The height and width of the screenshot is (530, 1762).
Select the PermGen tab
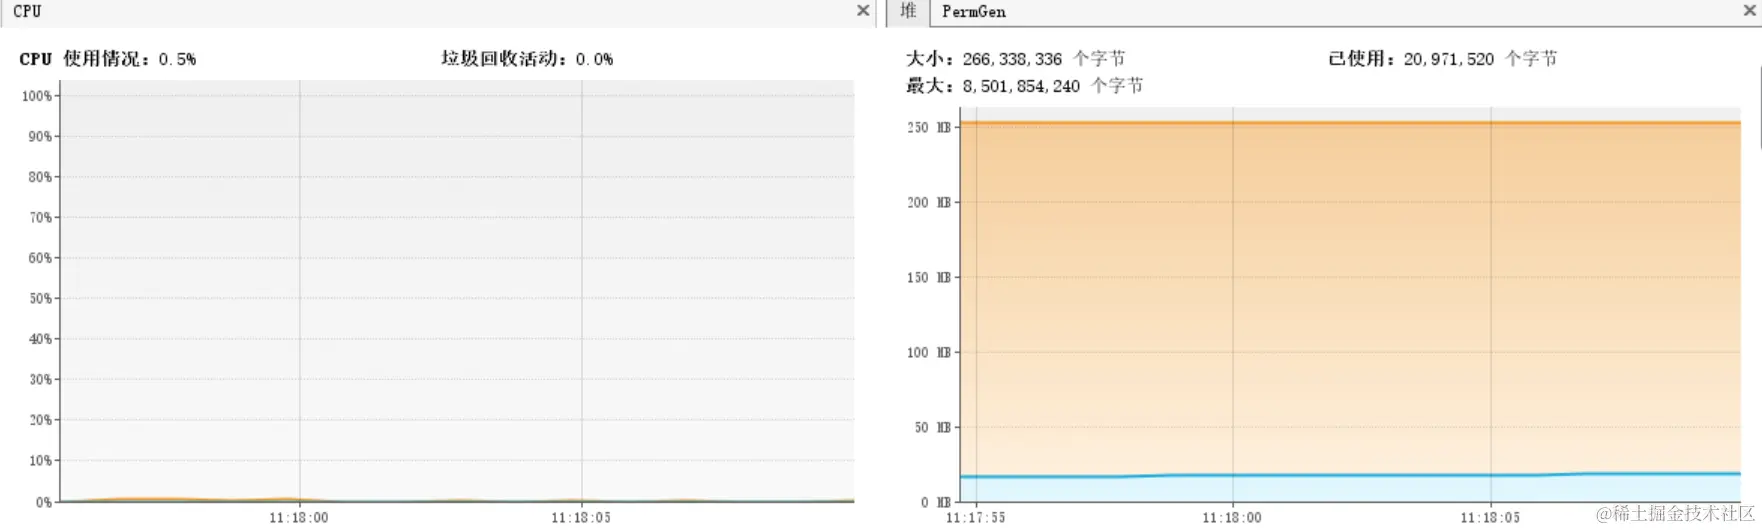click(973, 12)
